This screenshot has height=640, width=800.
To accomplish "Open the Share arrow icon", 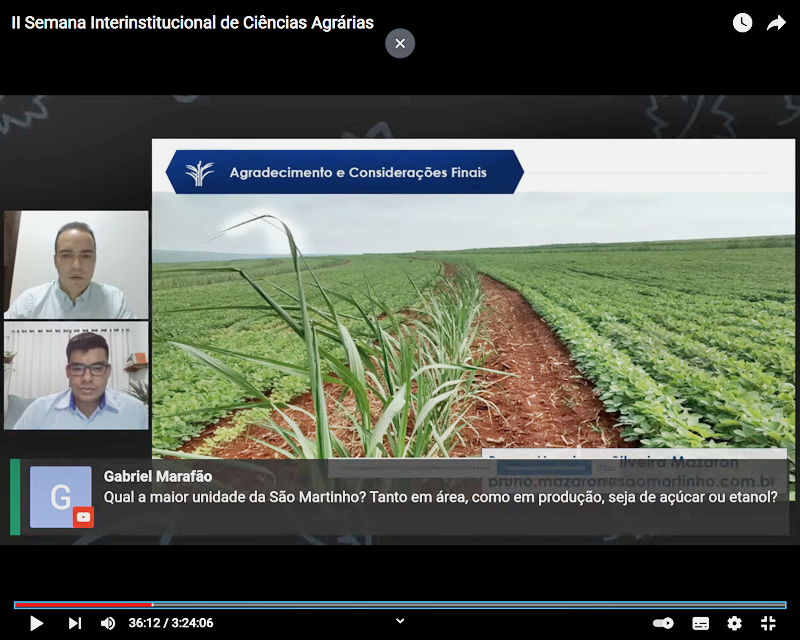I will tap(776, 23).
